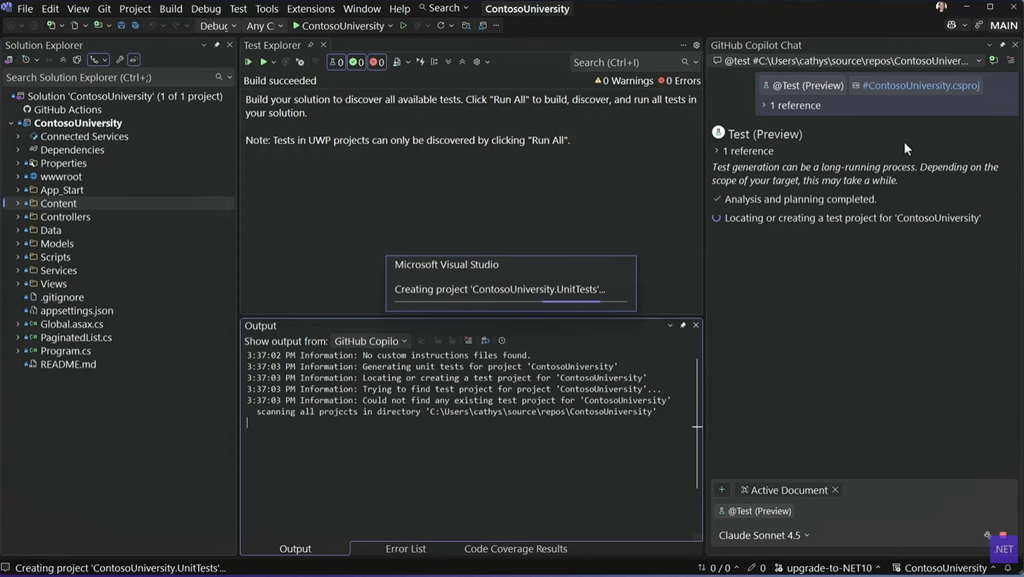Click the #ContosoUniversity.csproj reference link
1024x577 pixels.
pos(920,86)
